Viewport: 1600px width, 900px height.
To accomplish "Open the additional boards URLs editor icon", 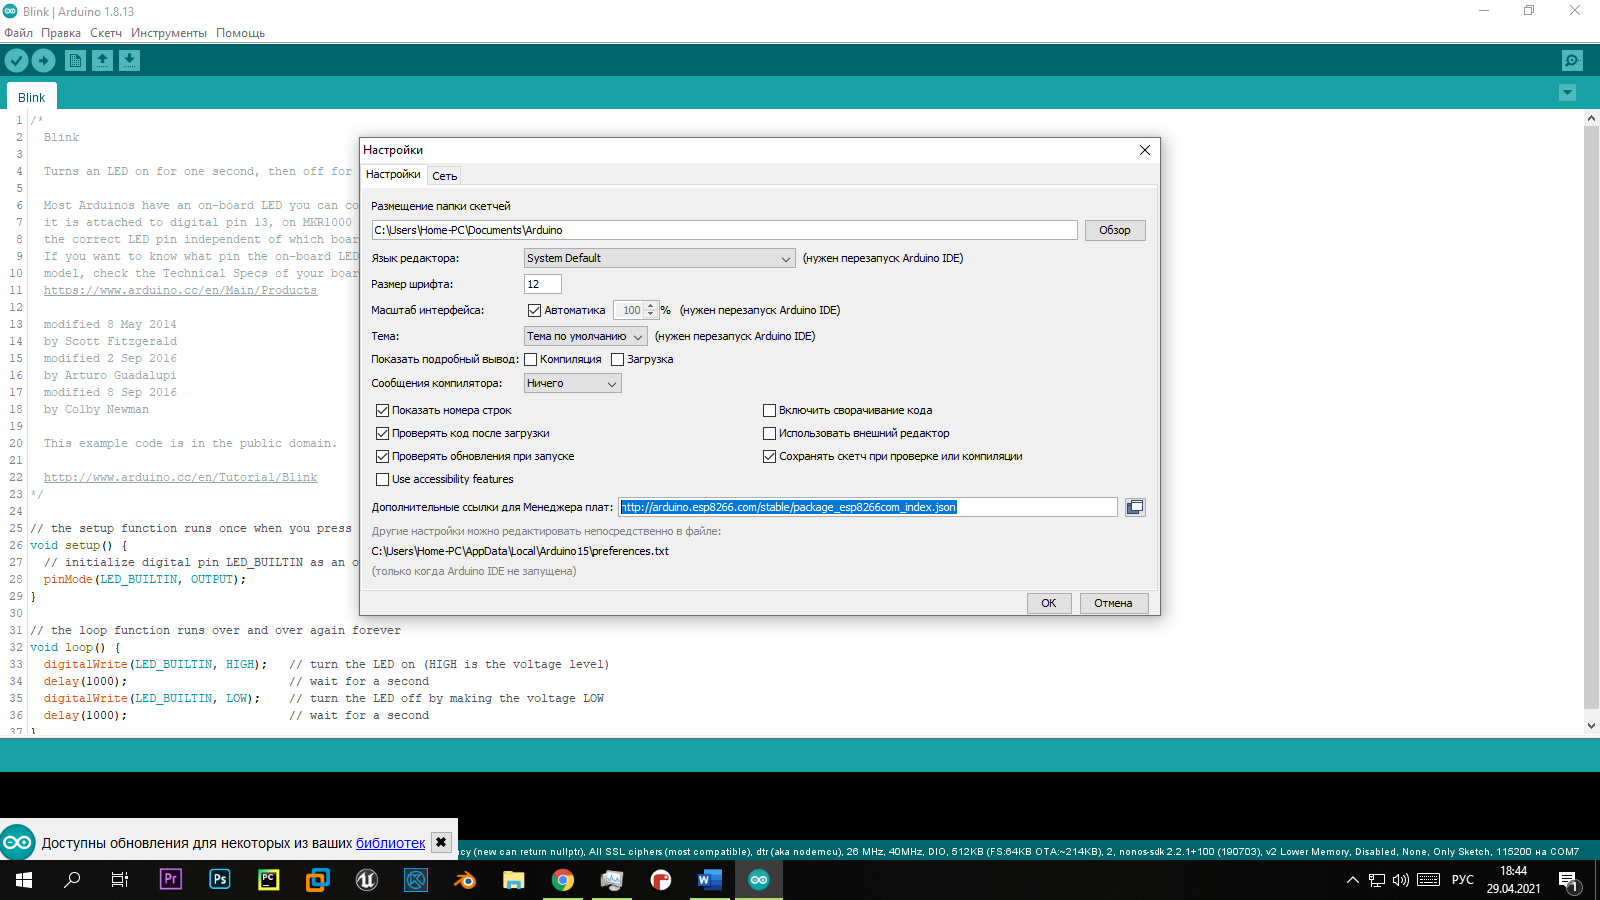I will click(x=1135, y=507).
